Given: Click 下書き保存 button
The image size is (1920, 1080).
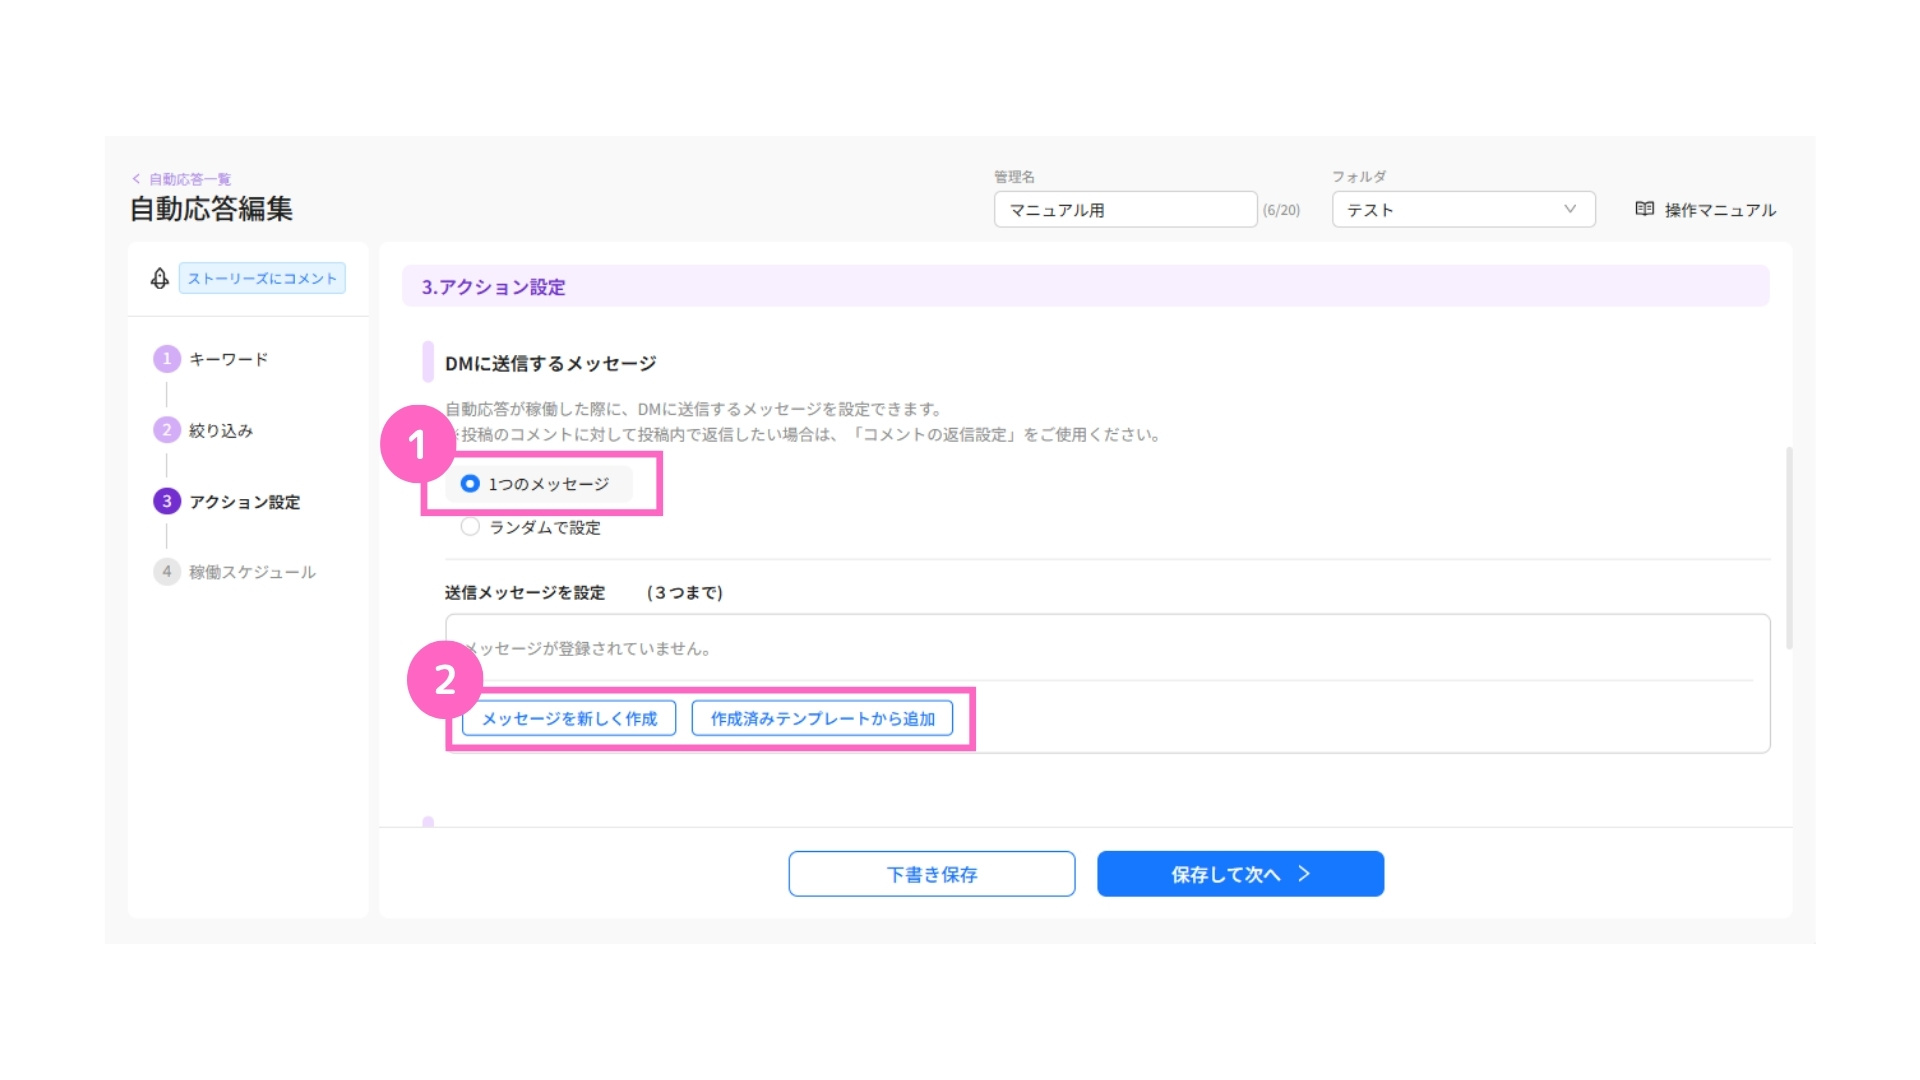Looking at the screenshot, I should click(932, 874).
